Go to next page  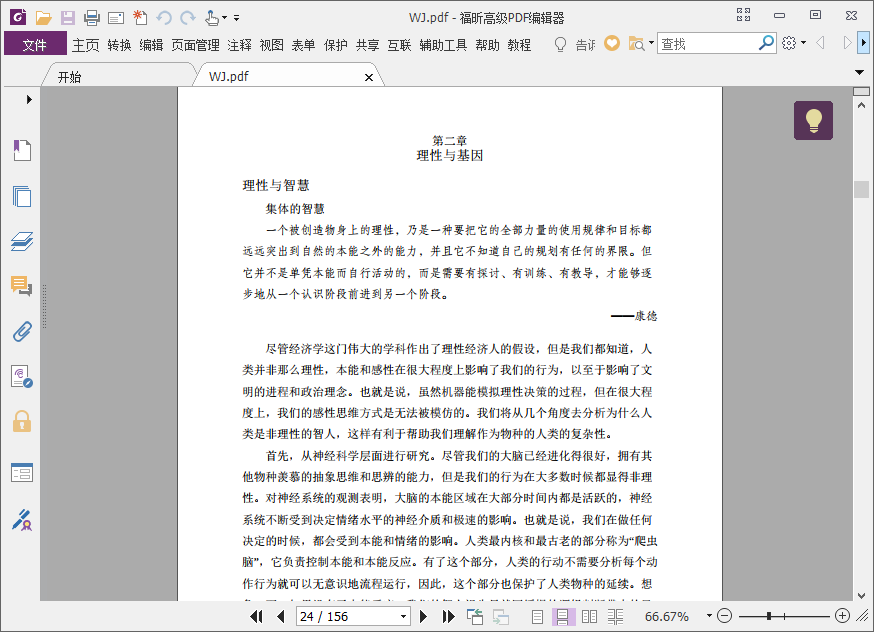click(x=423, y=616)
